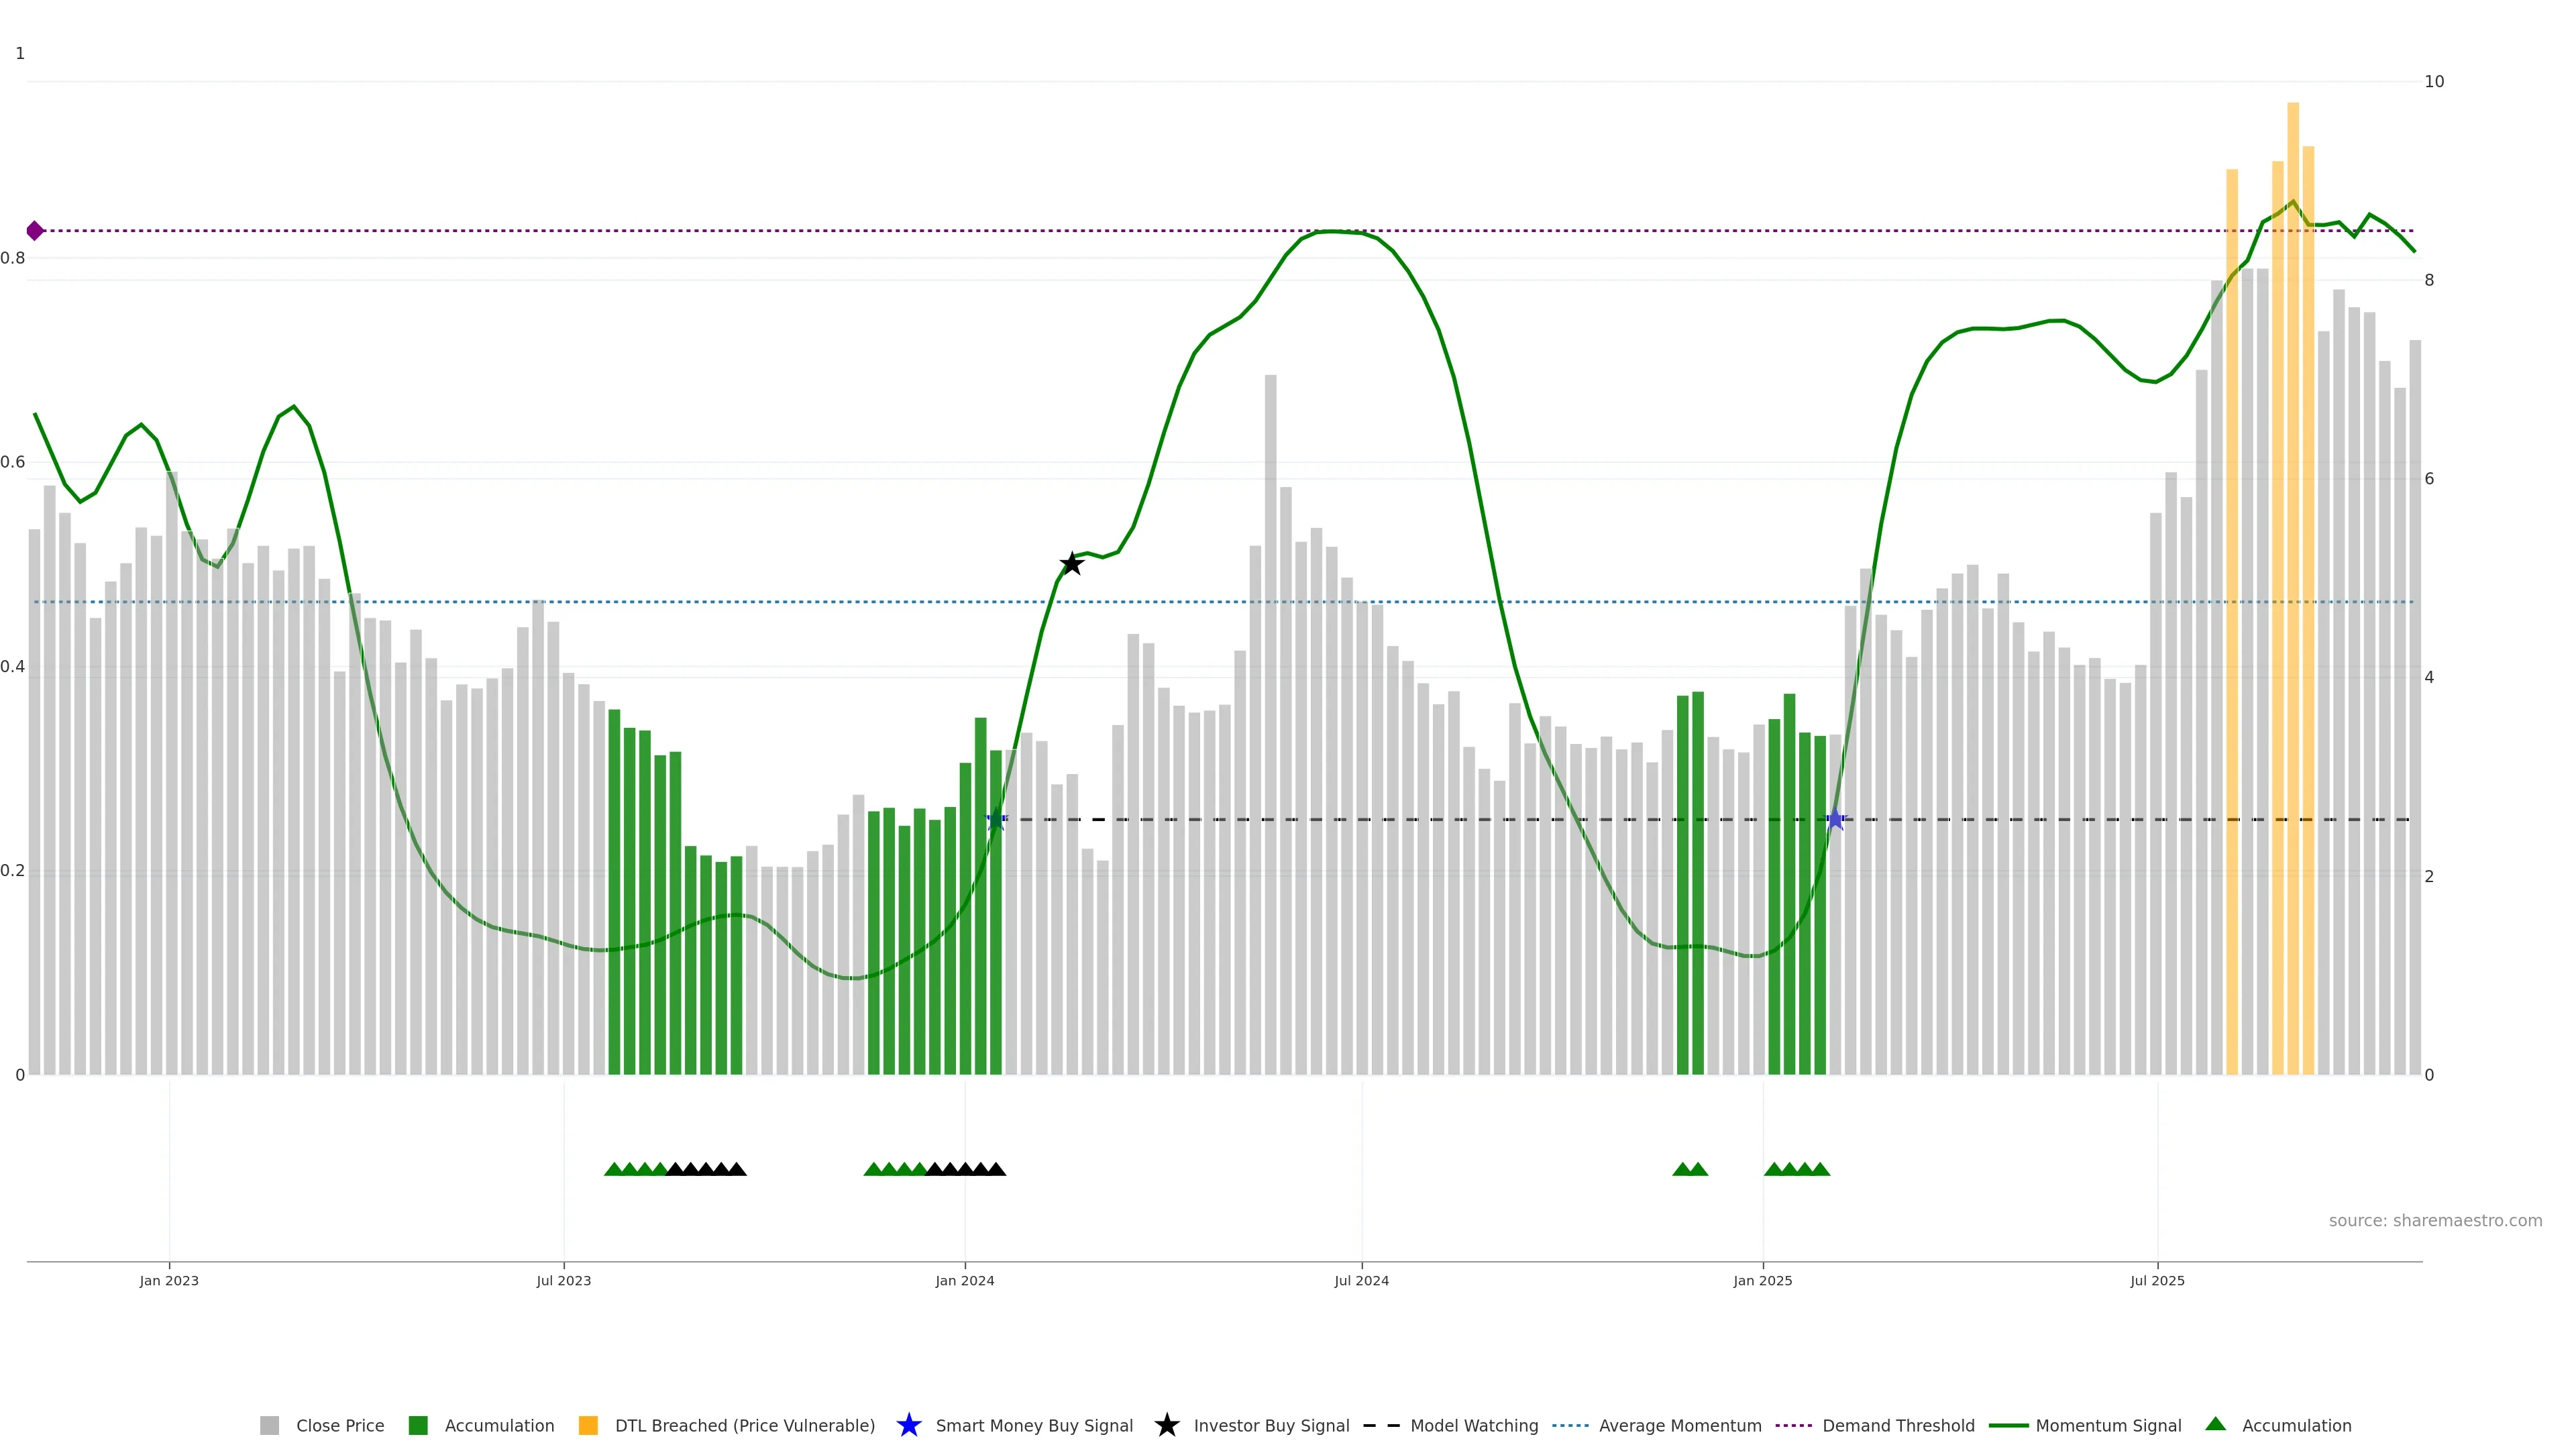Click the black Investor Buy Signal star on chart
Screen dimensions: 2576x1449
[1071, 564]
